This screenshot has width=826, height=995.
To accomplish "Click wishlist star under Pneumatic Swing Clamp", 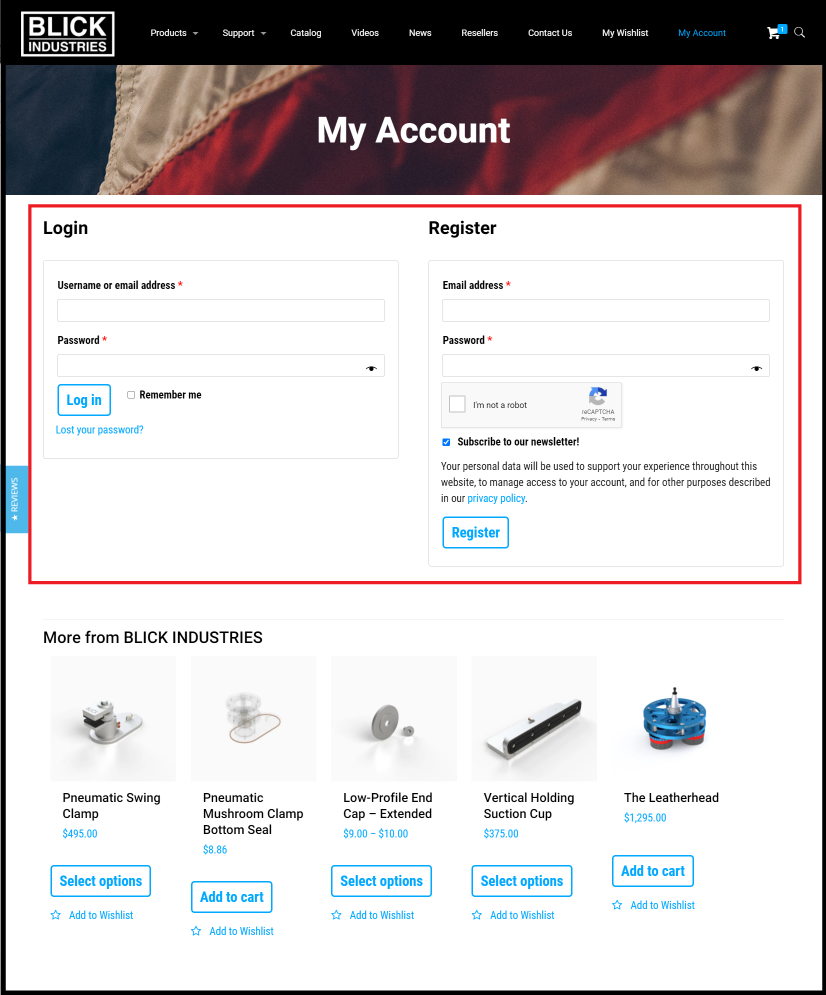I will (56, 915).
